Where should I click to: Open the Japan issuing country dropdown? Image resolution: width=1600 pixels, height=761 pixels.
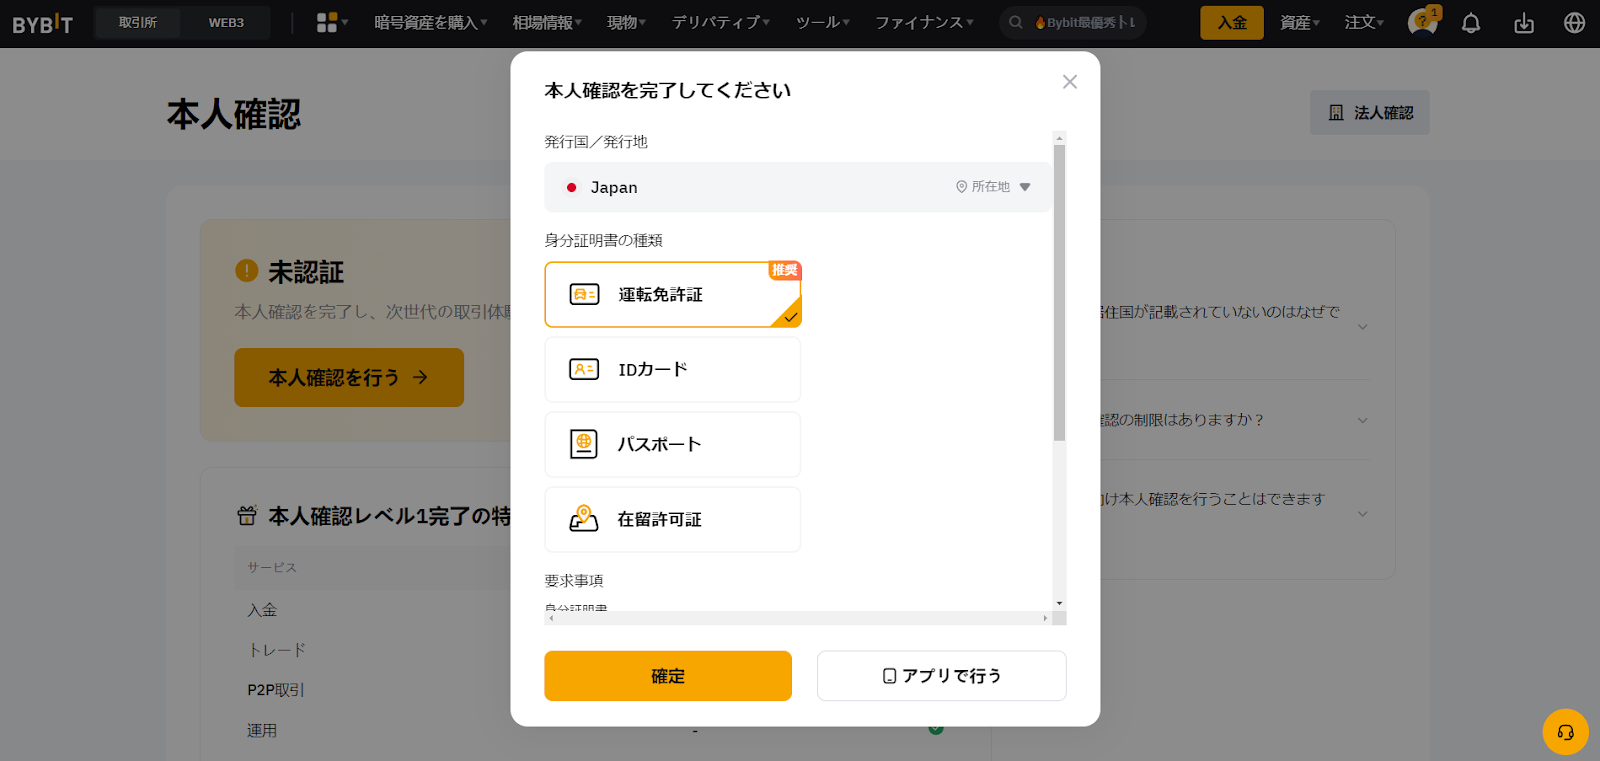[797, 187]
